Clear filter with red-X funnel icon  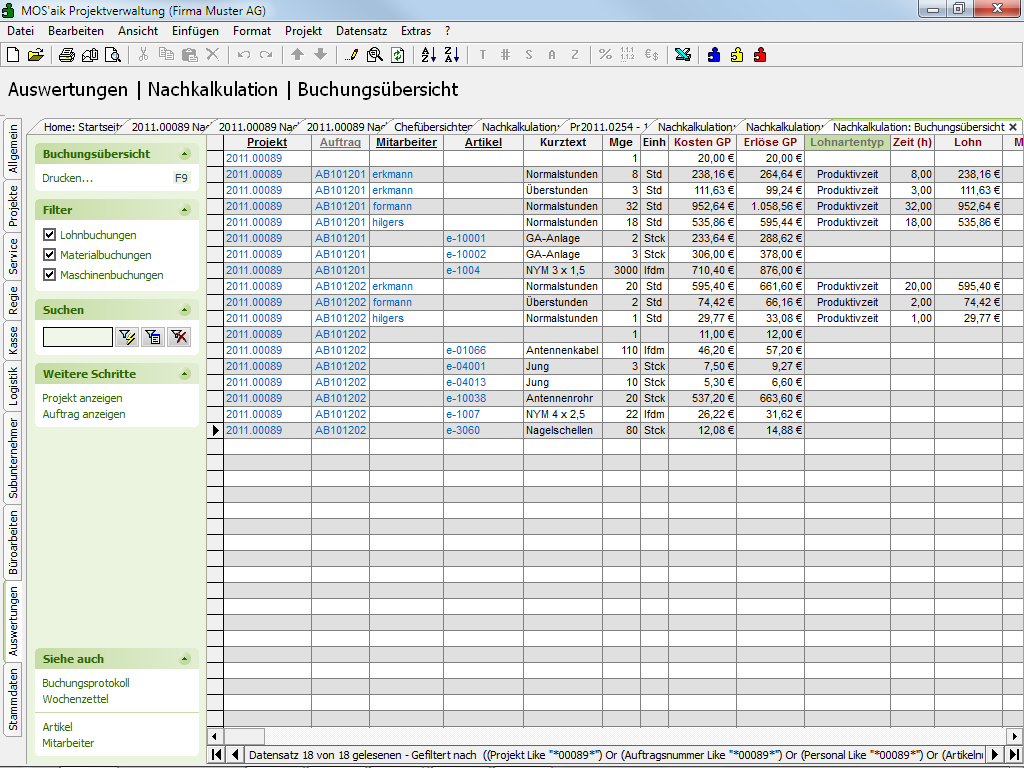coord(179,337)
